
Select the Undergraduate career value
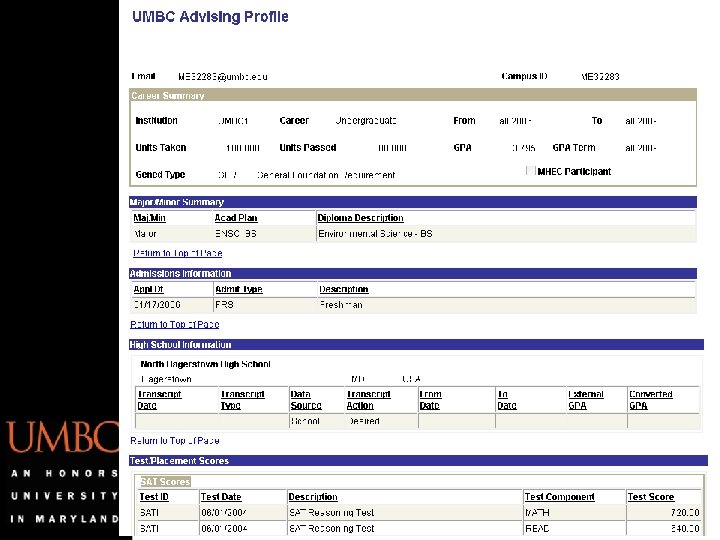366,121
